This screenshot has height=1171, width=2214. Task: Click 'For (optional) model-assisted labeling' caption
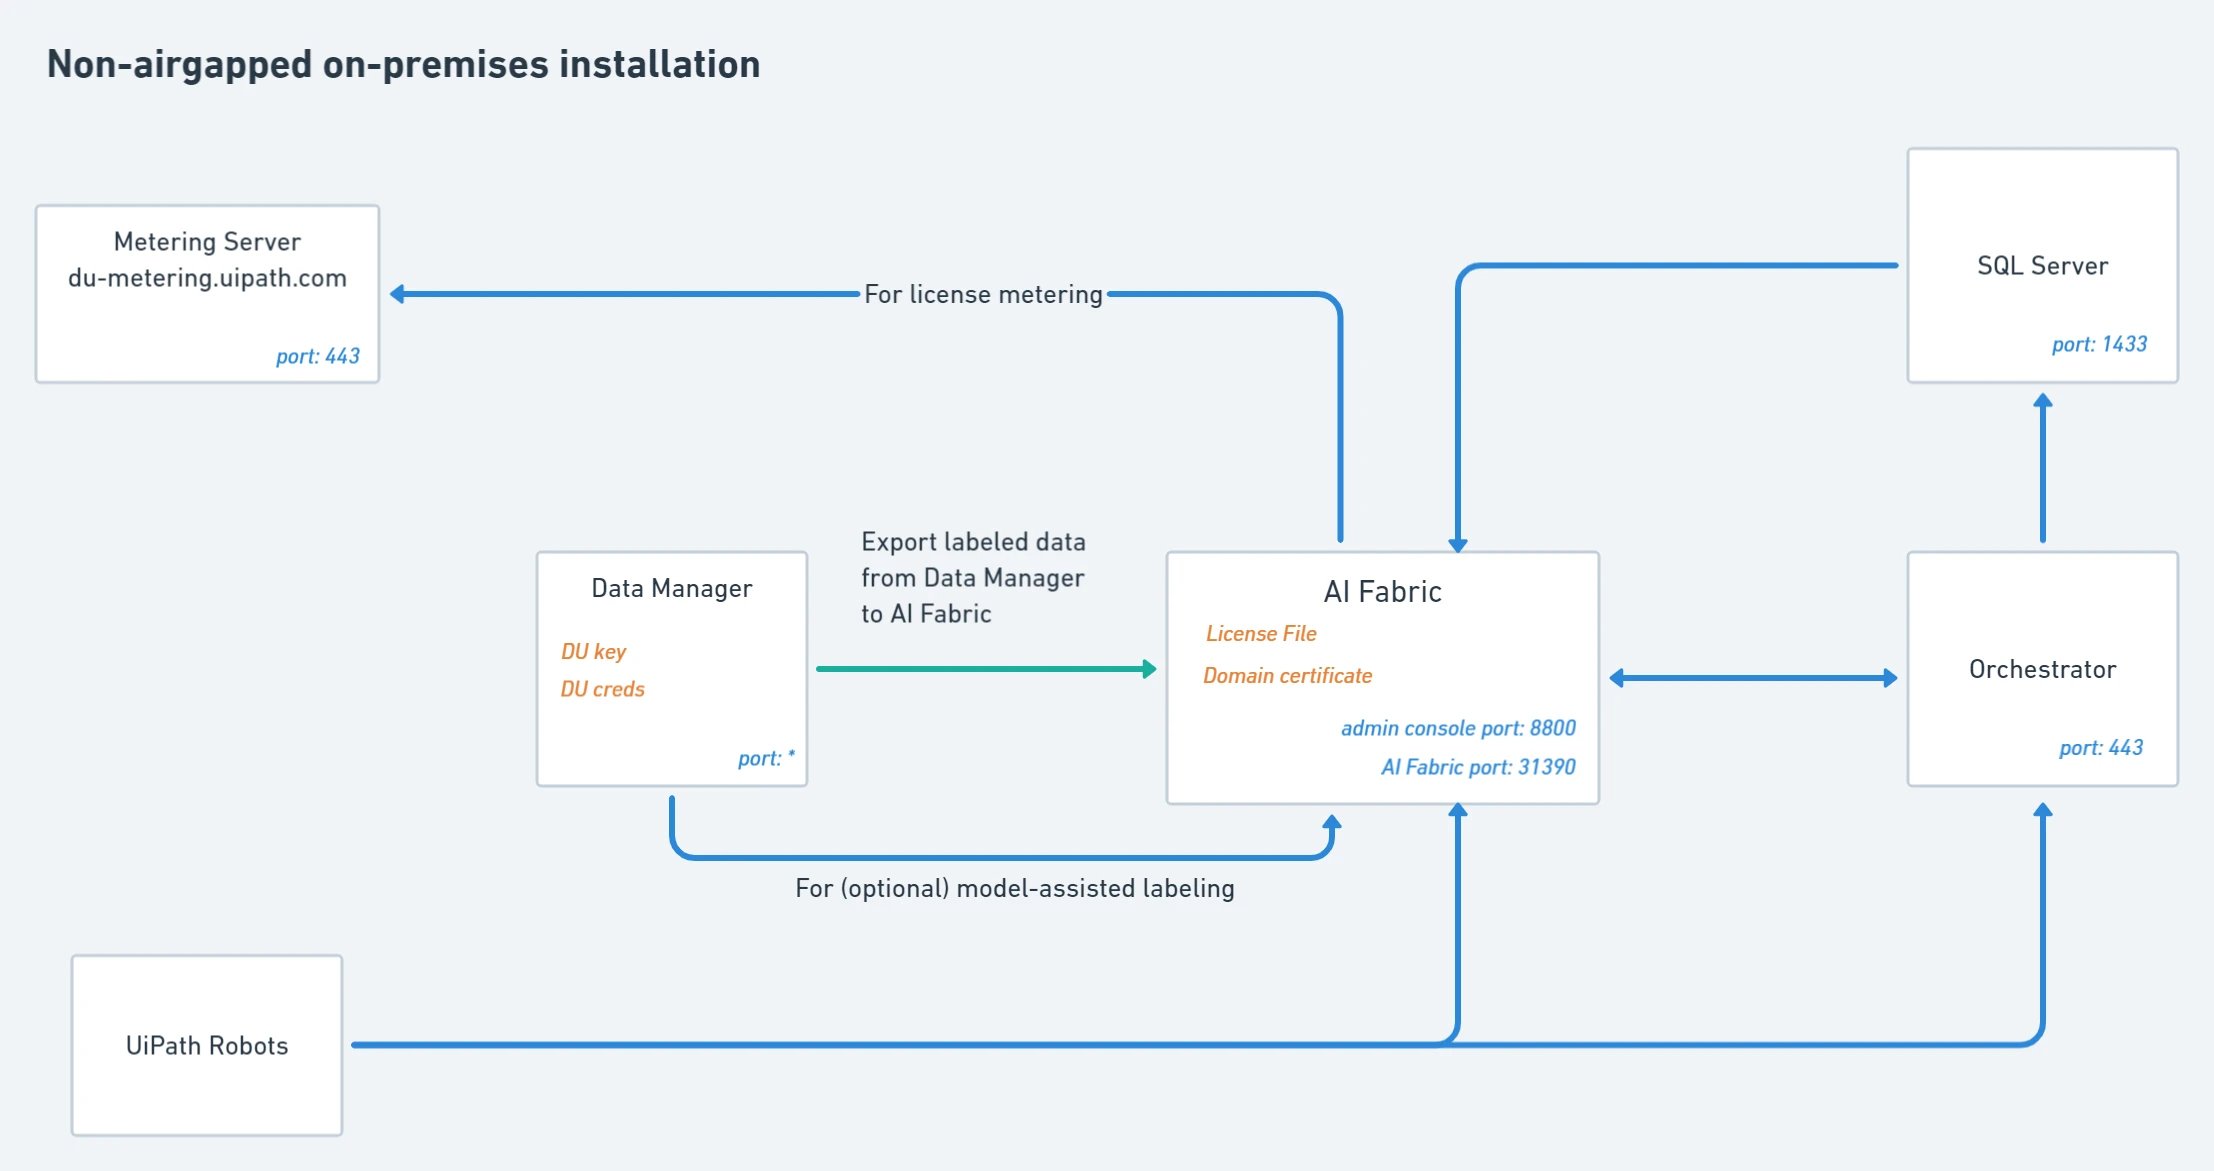1015,888
